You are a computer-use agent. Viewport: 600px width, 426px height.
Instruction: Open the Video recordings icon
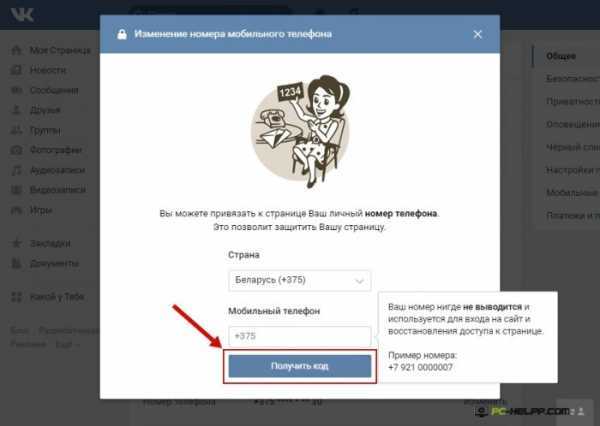click(16, 190)
